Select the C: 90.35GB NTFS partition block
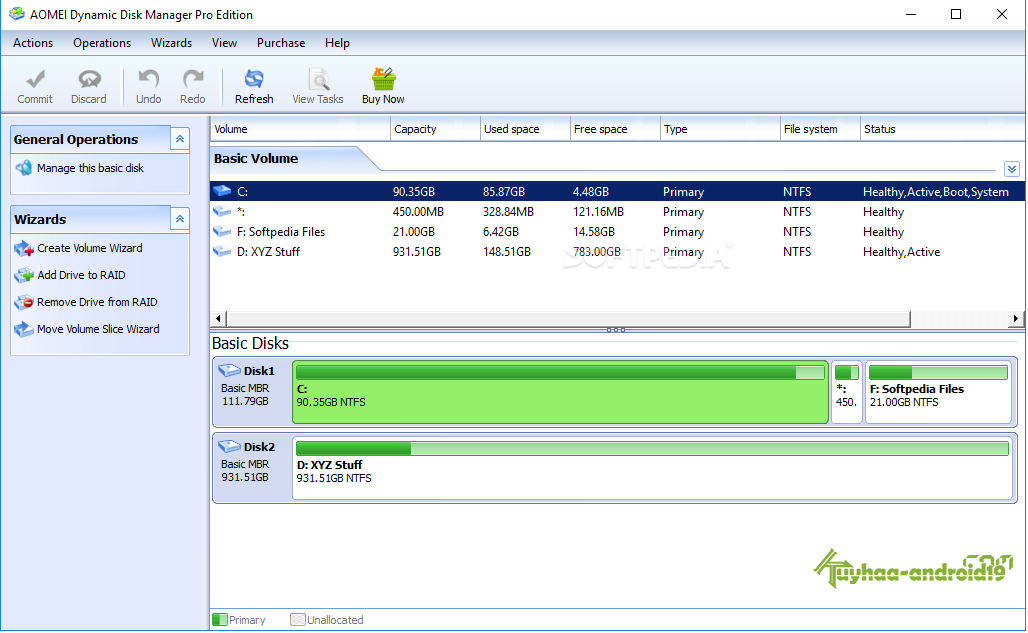Screen dimensions: 1028x633 [561, 392]
